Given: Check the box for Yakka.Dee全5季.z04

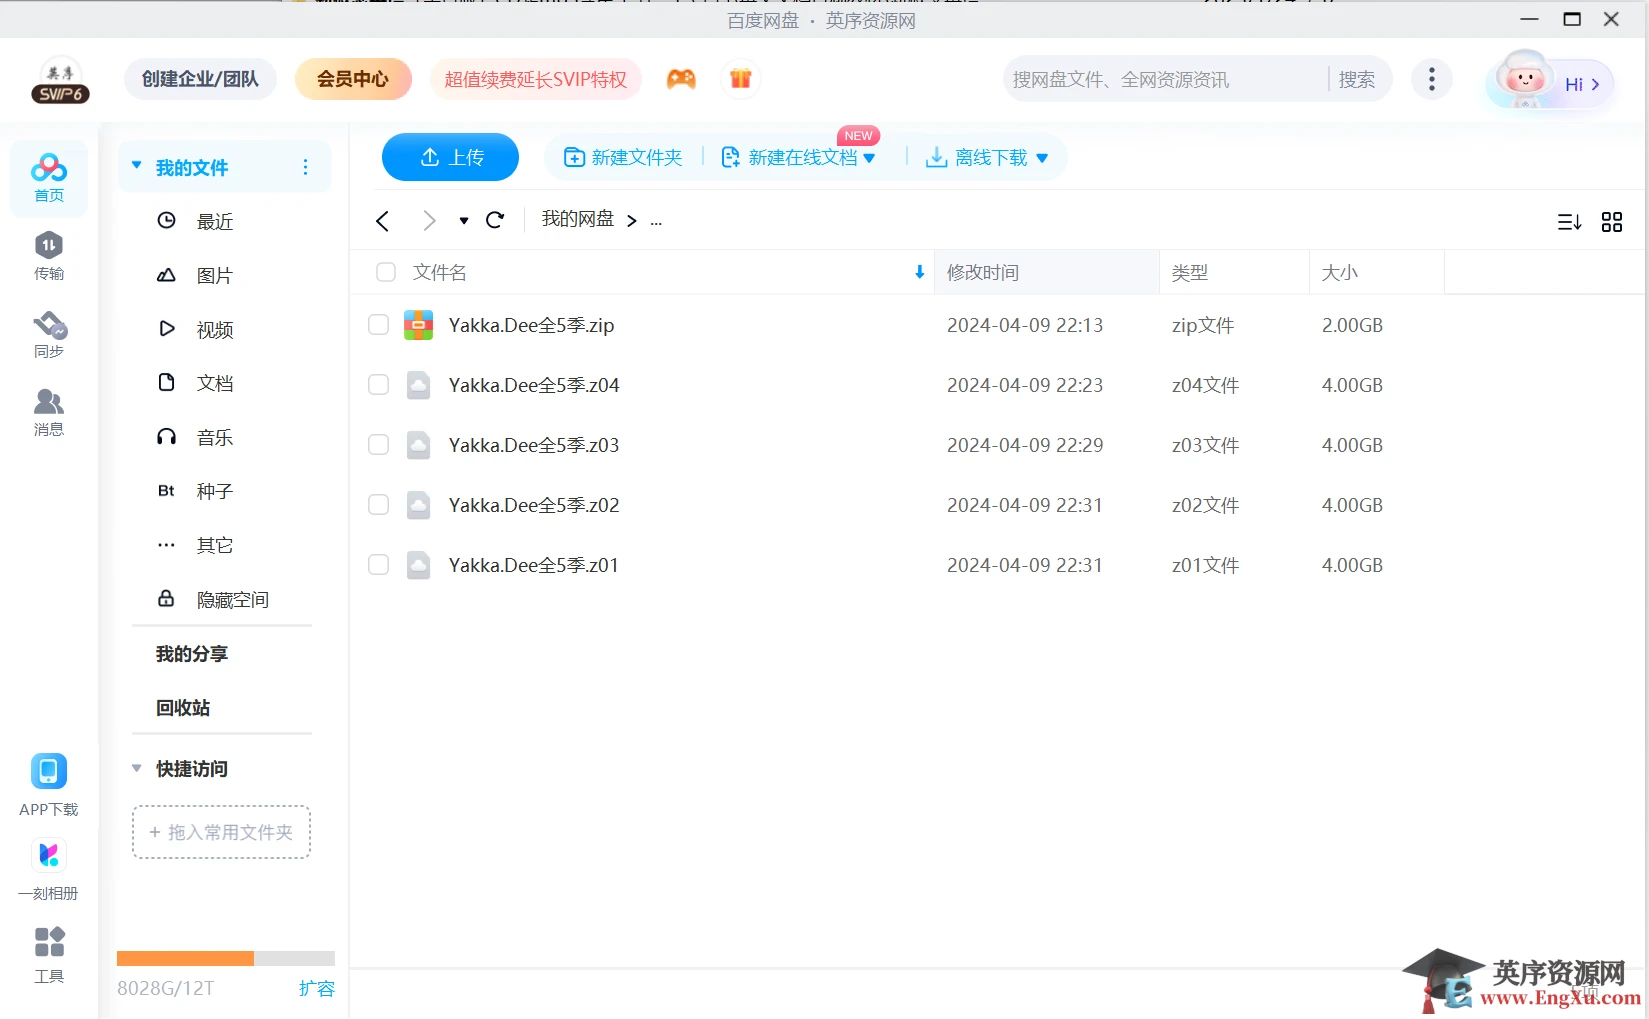Looking at the screenshot, I should click(378, 385).
